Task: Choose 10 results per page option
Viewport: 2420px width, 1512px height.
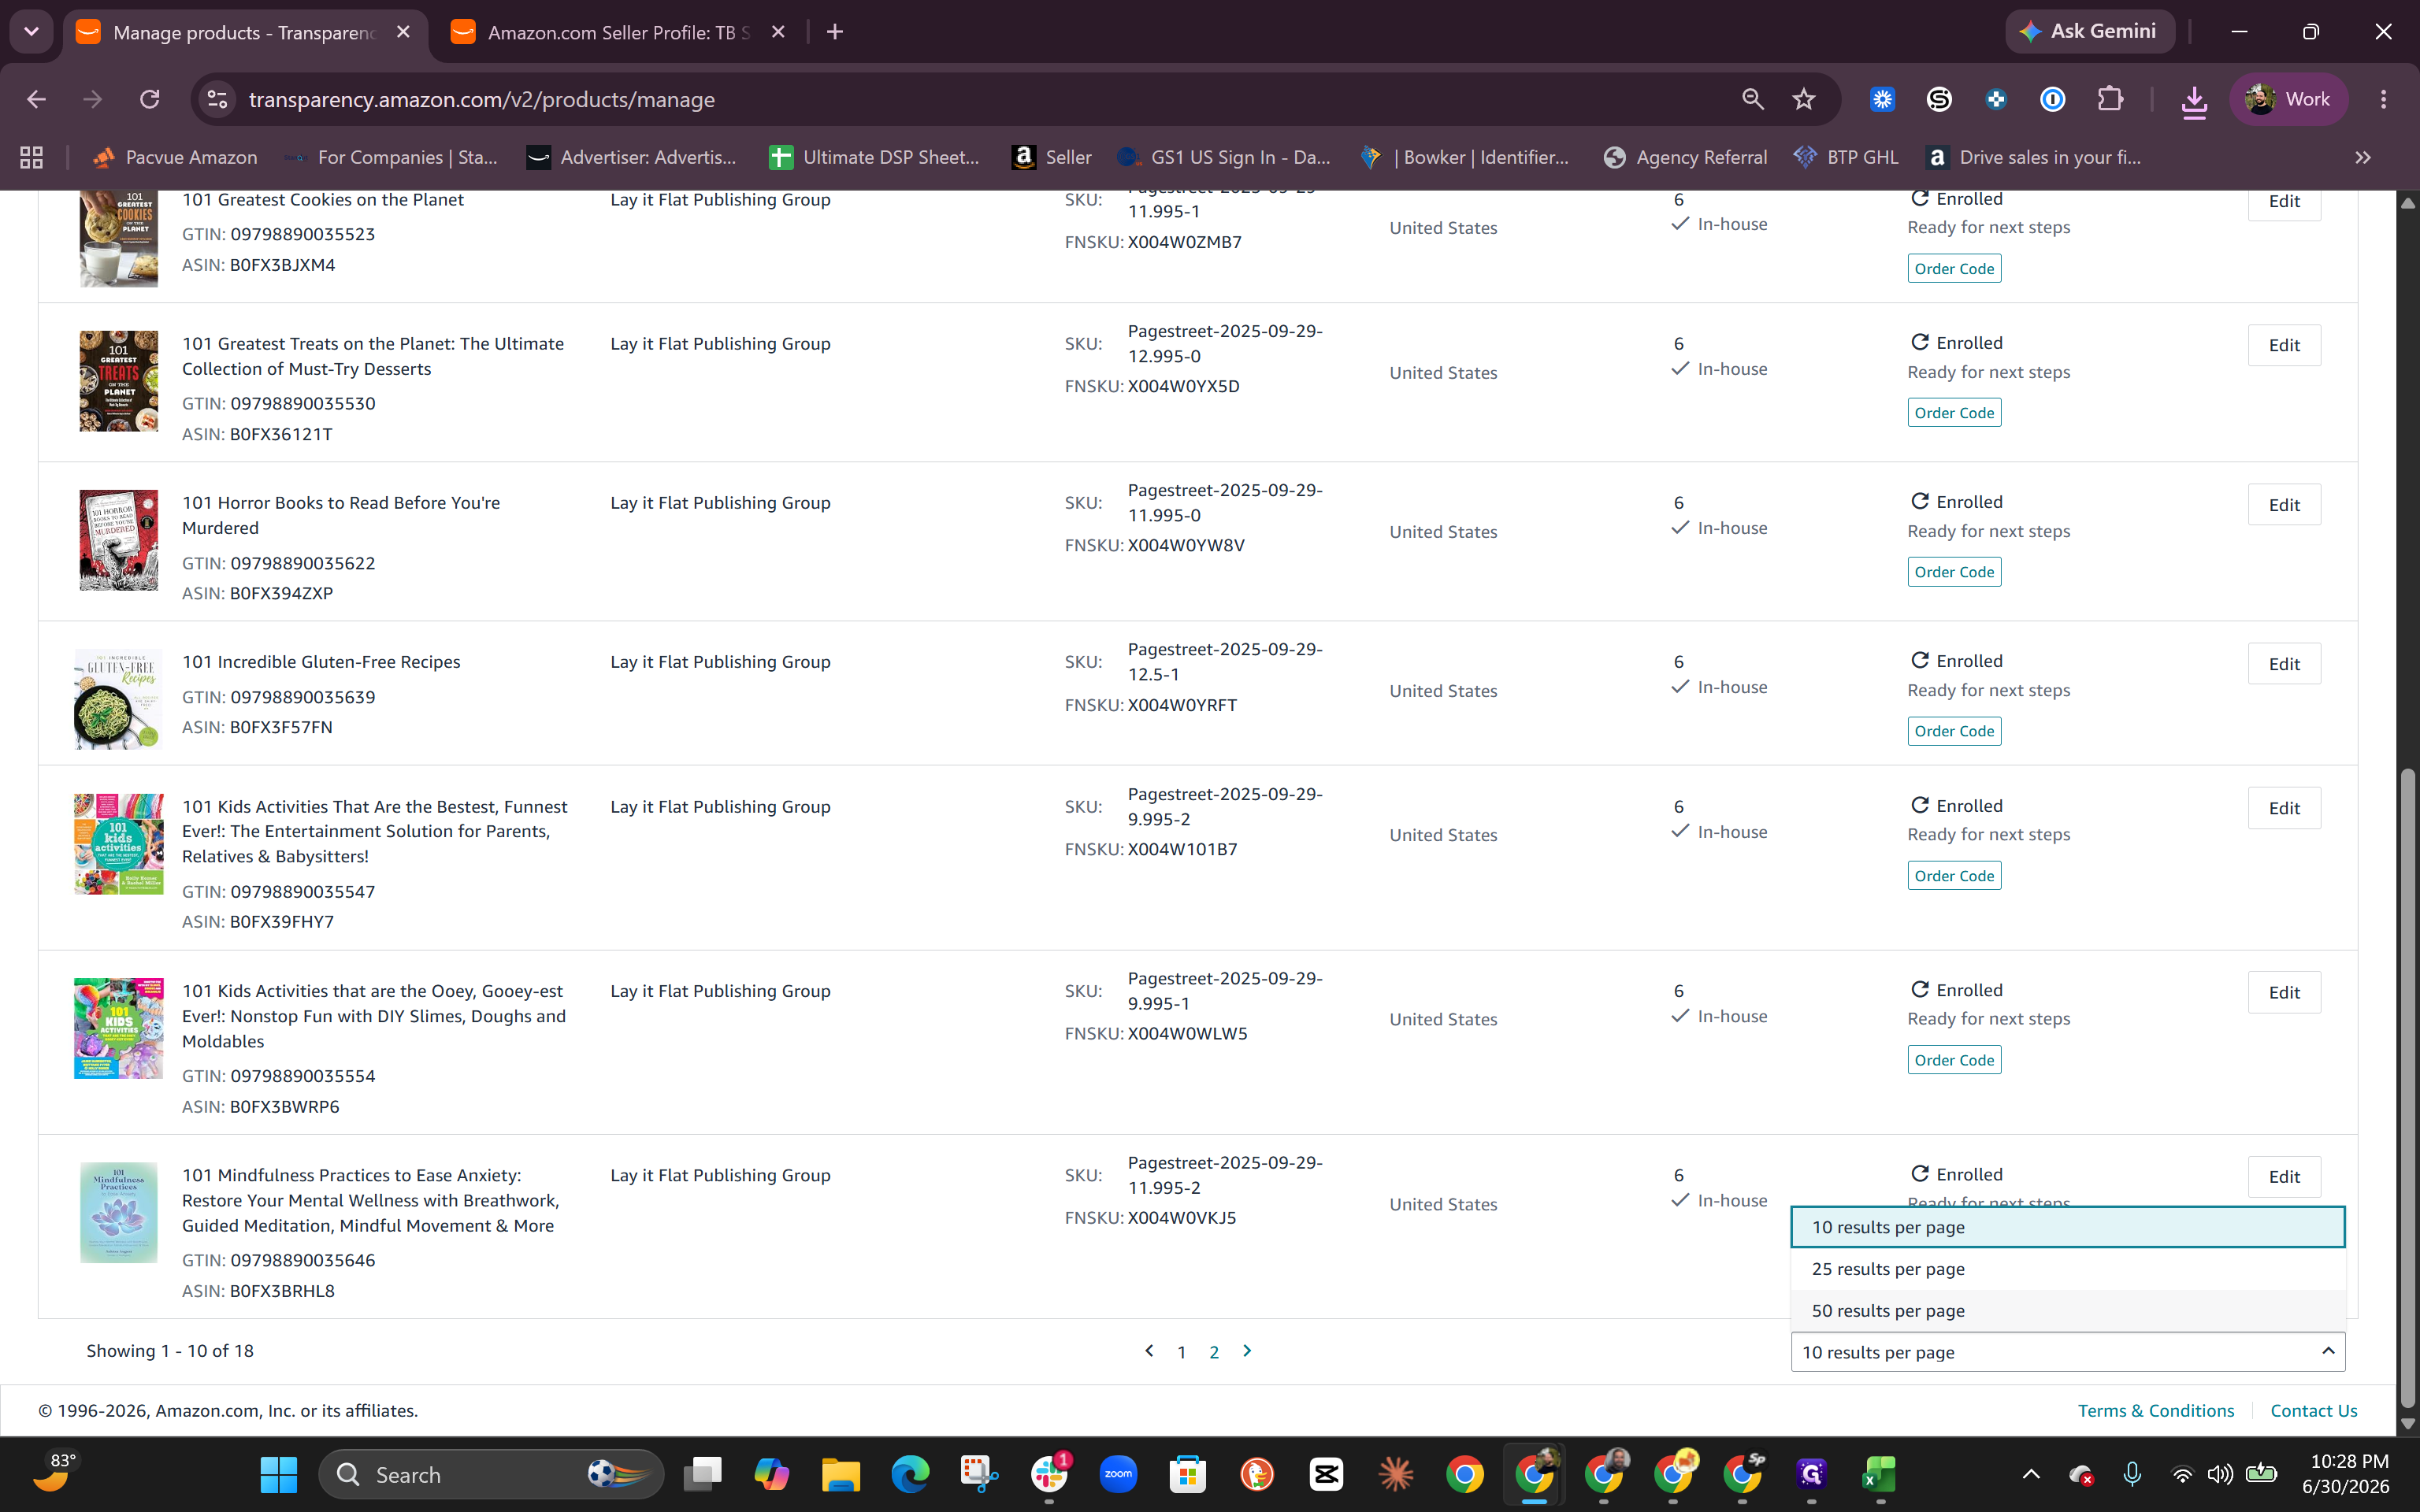Action: 2067,1227
